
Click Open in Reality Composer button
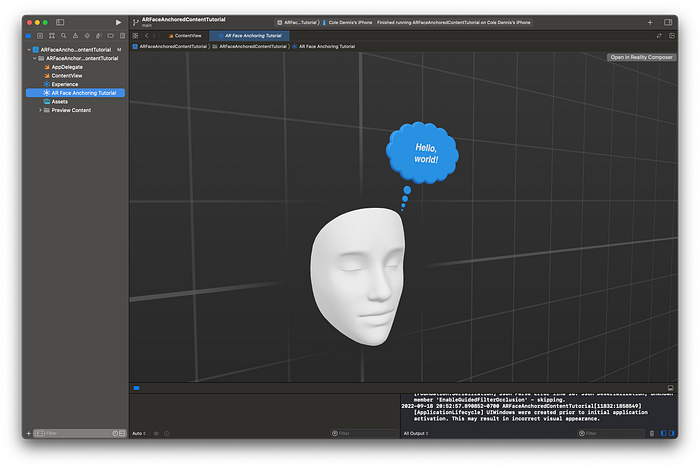coord(641,57)
